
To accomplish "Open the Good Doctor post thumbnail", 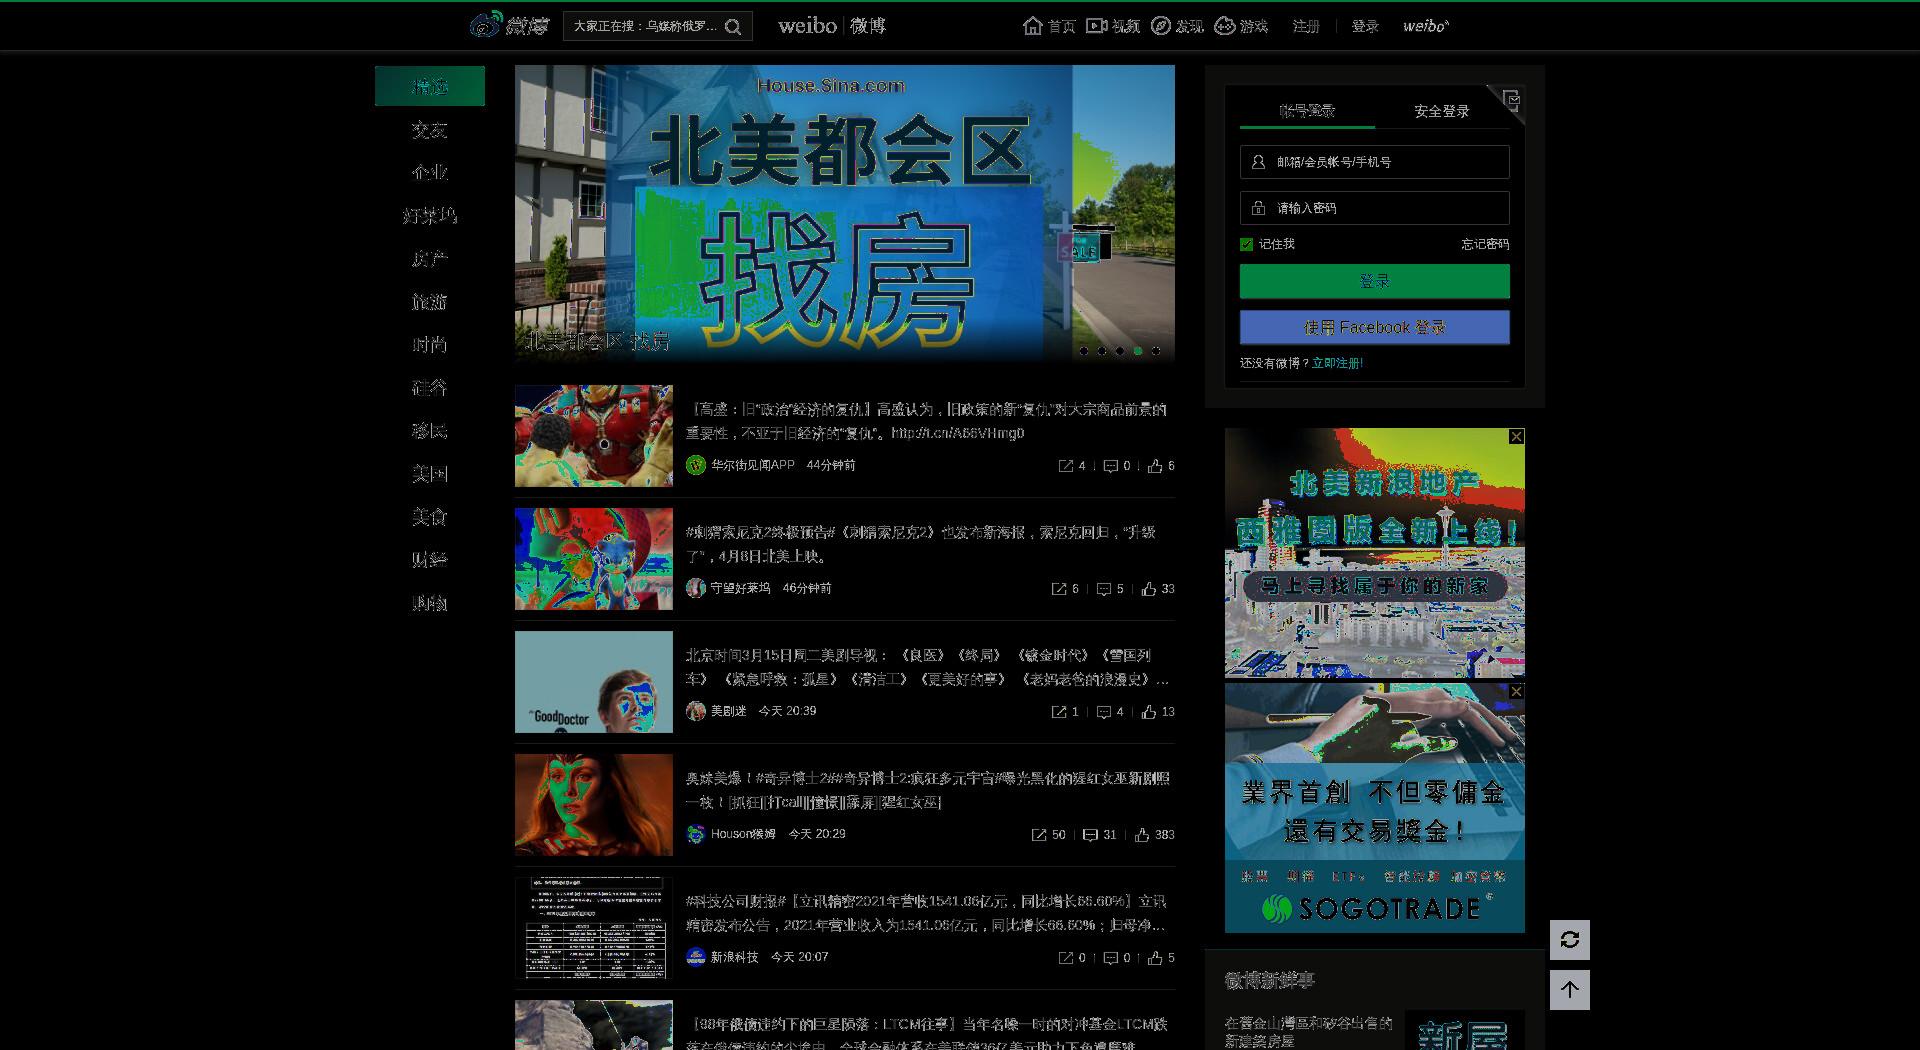I will pos(594,682).
